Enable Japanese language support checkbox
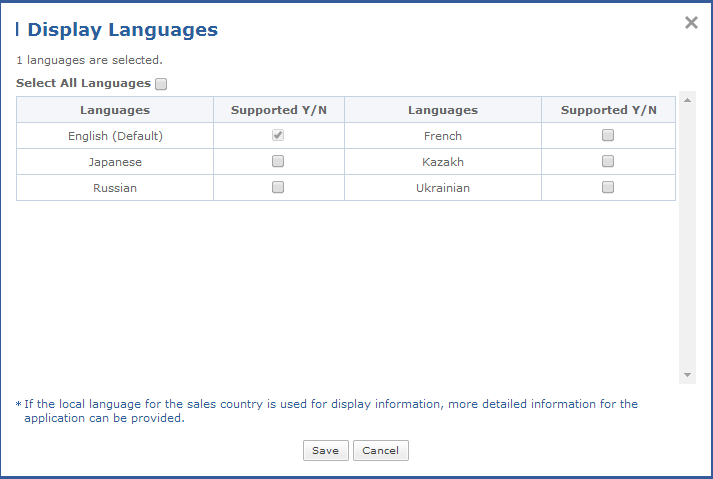The width and height of the screenshot is (713, 479). coord(278,161)
